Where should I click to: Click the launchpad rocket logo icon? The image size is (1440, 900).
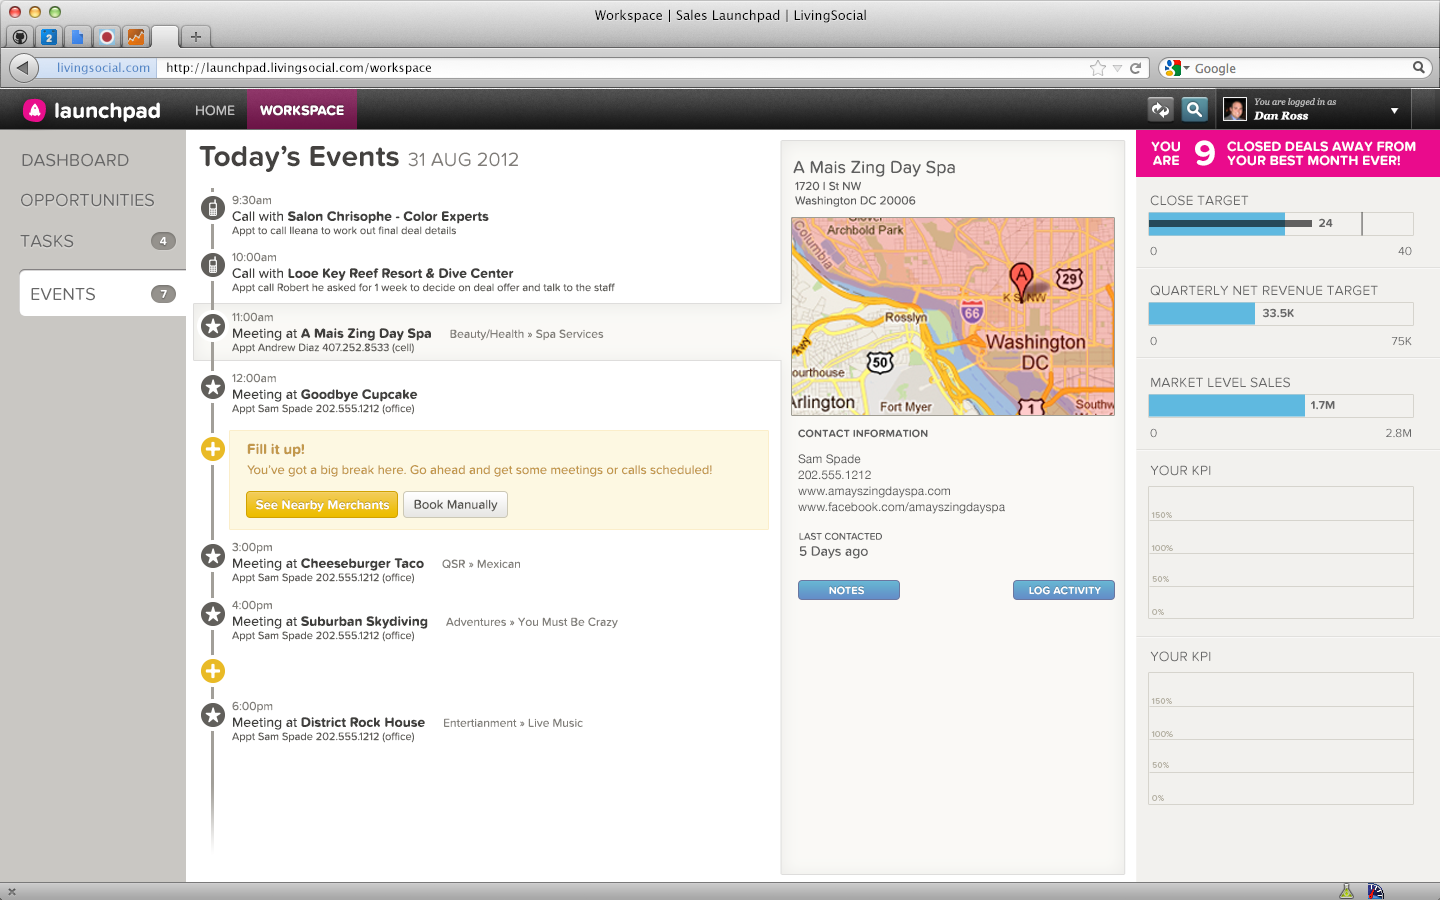tap(35, 110)
